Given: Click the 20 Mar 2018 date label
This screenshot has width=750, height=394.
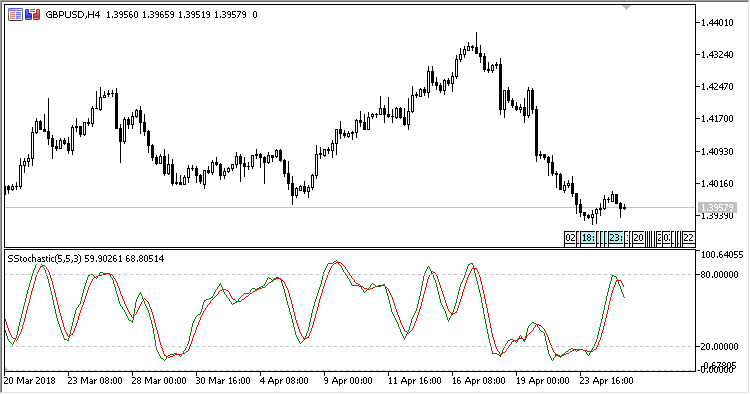Looking at the screenshot, I should pyautogui.click(x=29, y=381).
